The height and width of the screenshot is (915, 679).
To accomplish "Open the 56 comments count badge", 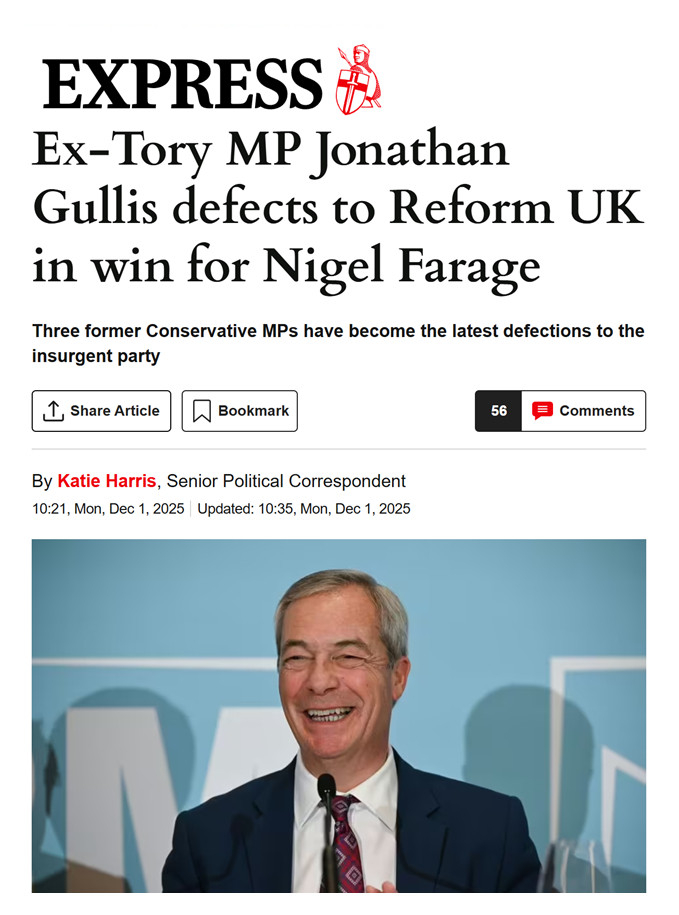I will point(498,411).
